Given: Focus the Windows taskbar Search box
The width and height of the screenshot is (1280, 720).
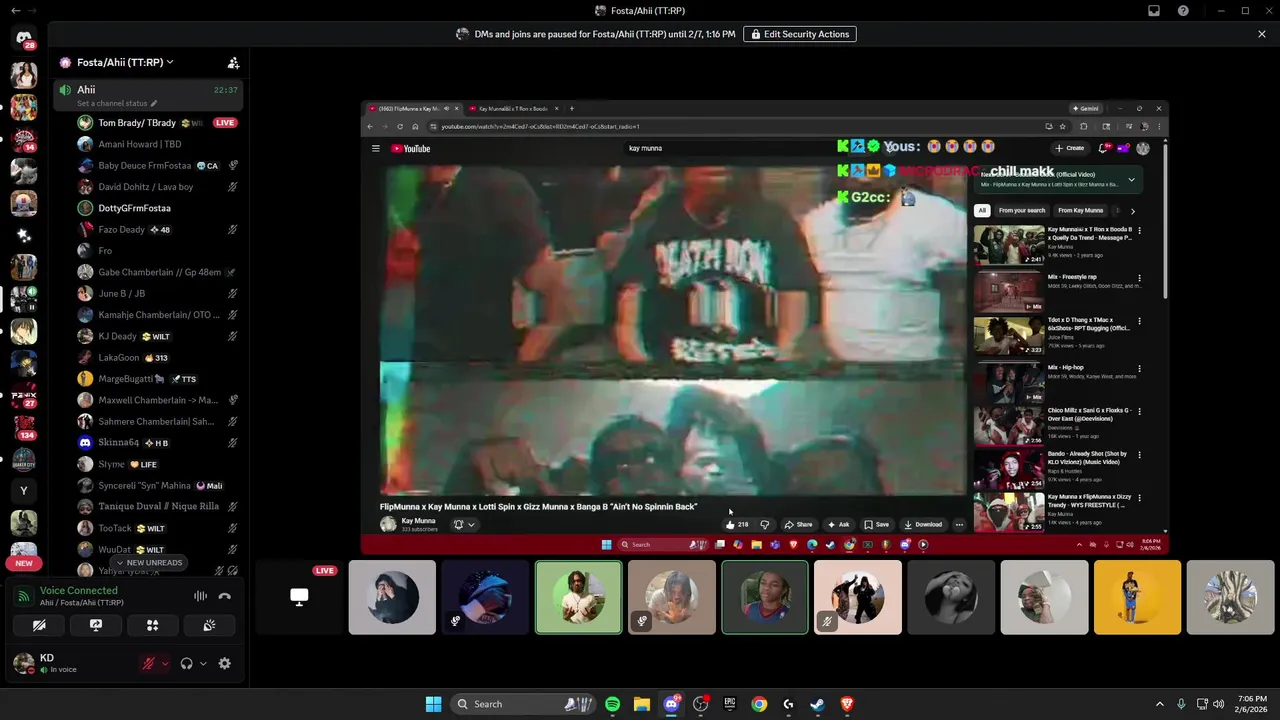Looking at the screenshot, I should tap(523, 704).
